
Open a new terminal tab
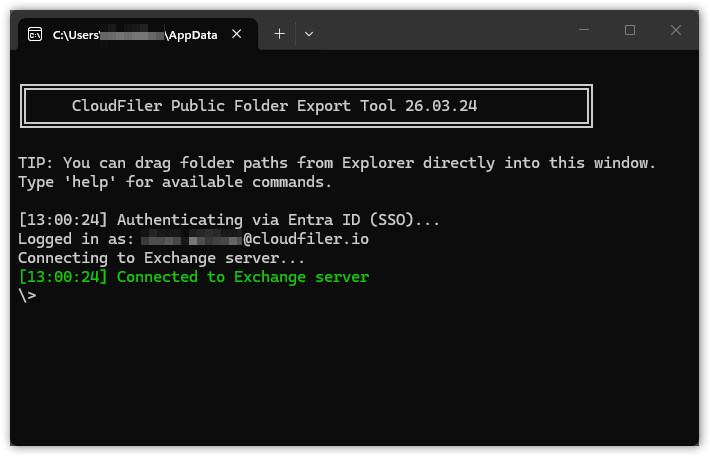pos(279,34)
